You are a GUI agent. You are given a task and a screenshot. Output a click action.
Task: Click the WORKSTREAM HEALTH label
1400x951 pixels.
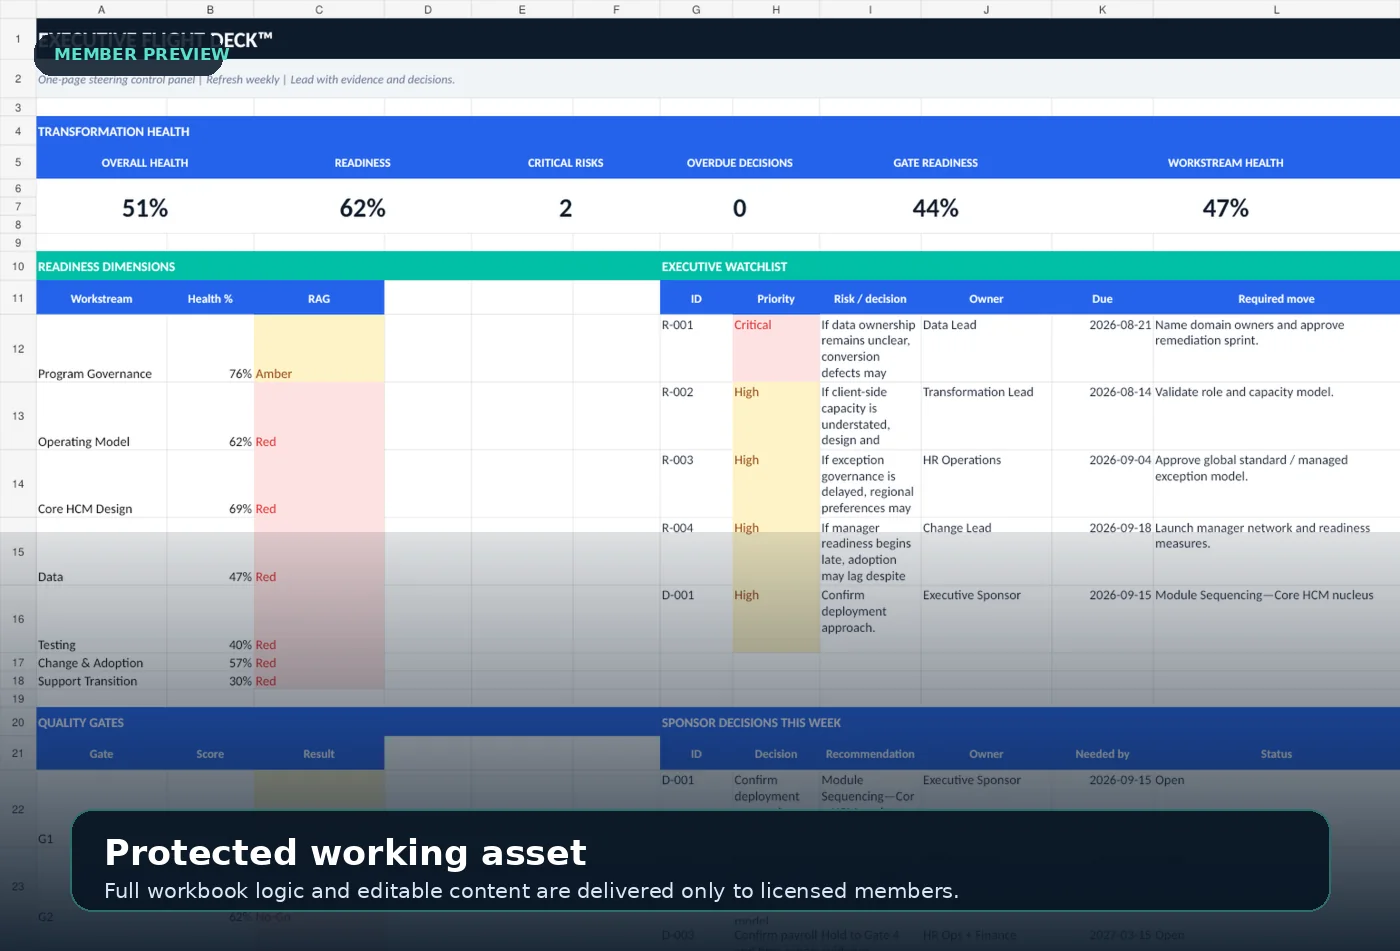(x=1225, y=163)
